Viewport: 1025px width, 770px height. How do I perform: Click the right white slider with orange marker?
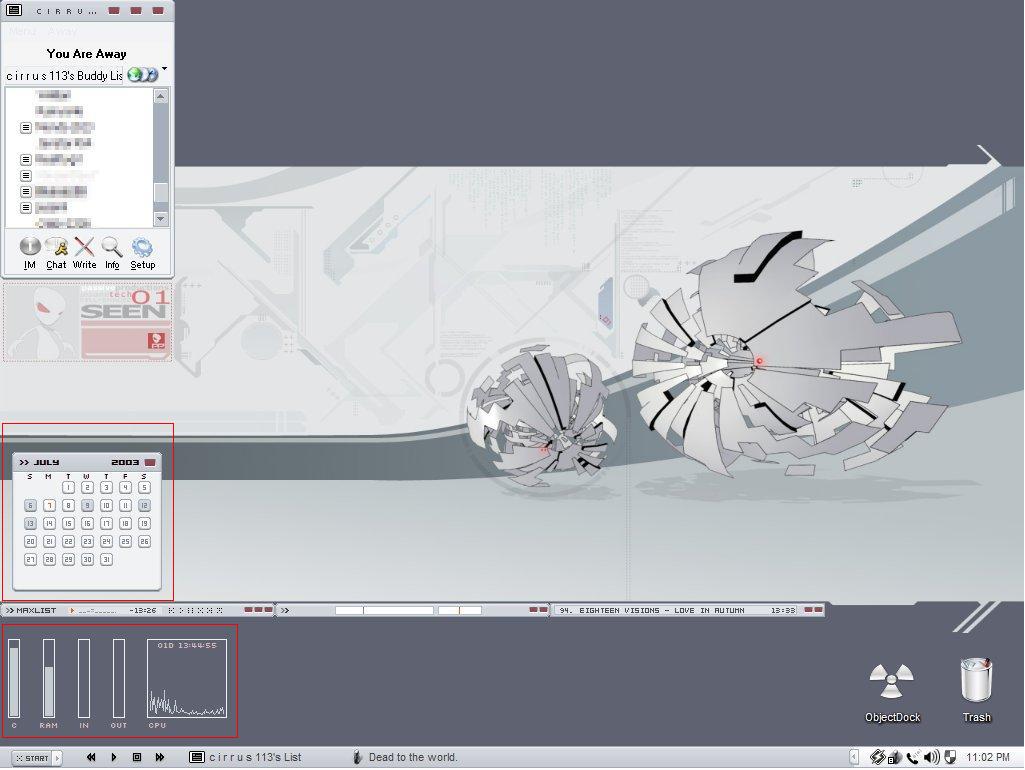point(460,610)
